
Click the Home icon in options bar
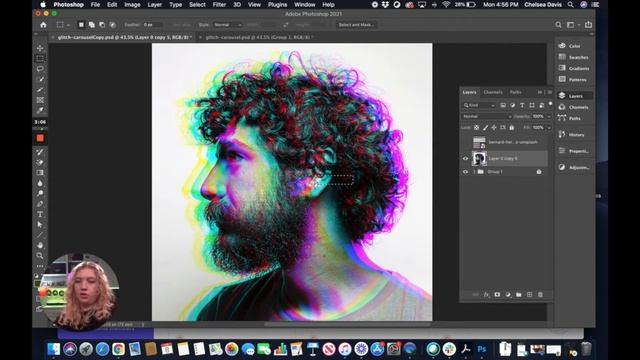(43, 25)
